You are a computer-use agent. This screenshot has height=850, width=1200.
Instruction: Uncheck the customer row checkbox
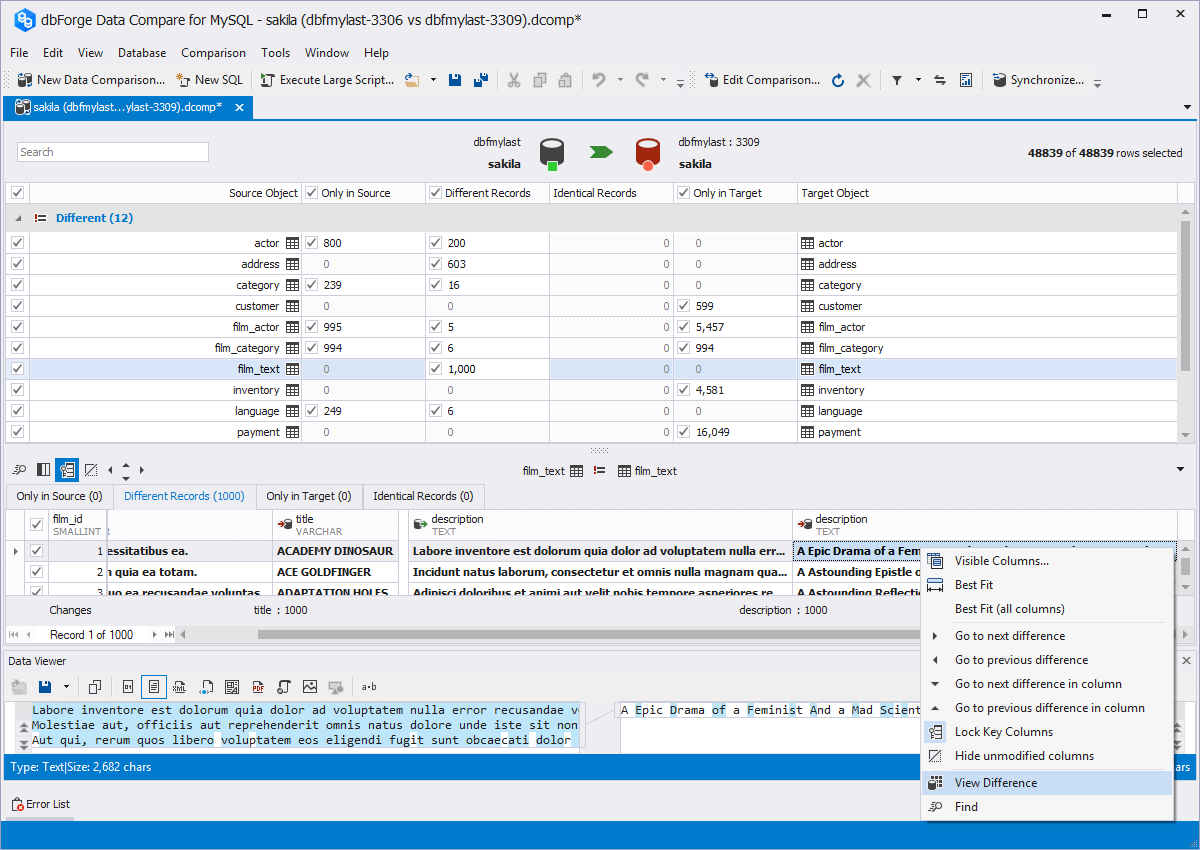pos(17,306)
